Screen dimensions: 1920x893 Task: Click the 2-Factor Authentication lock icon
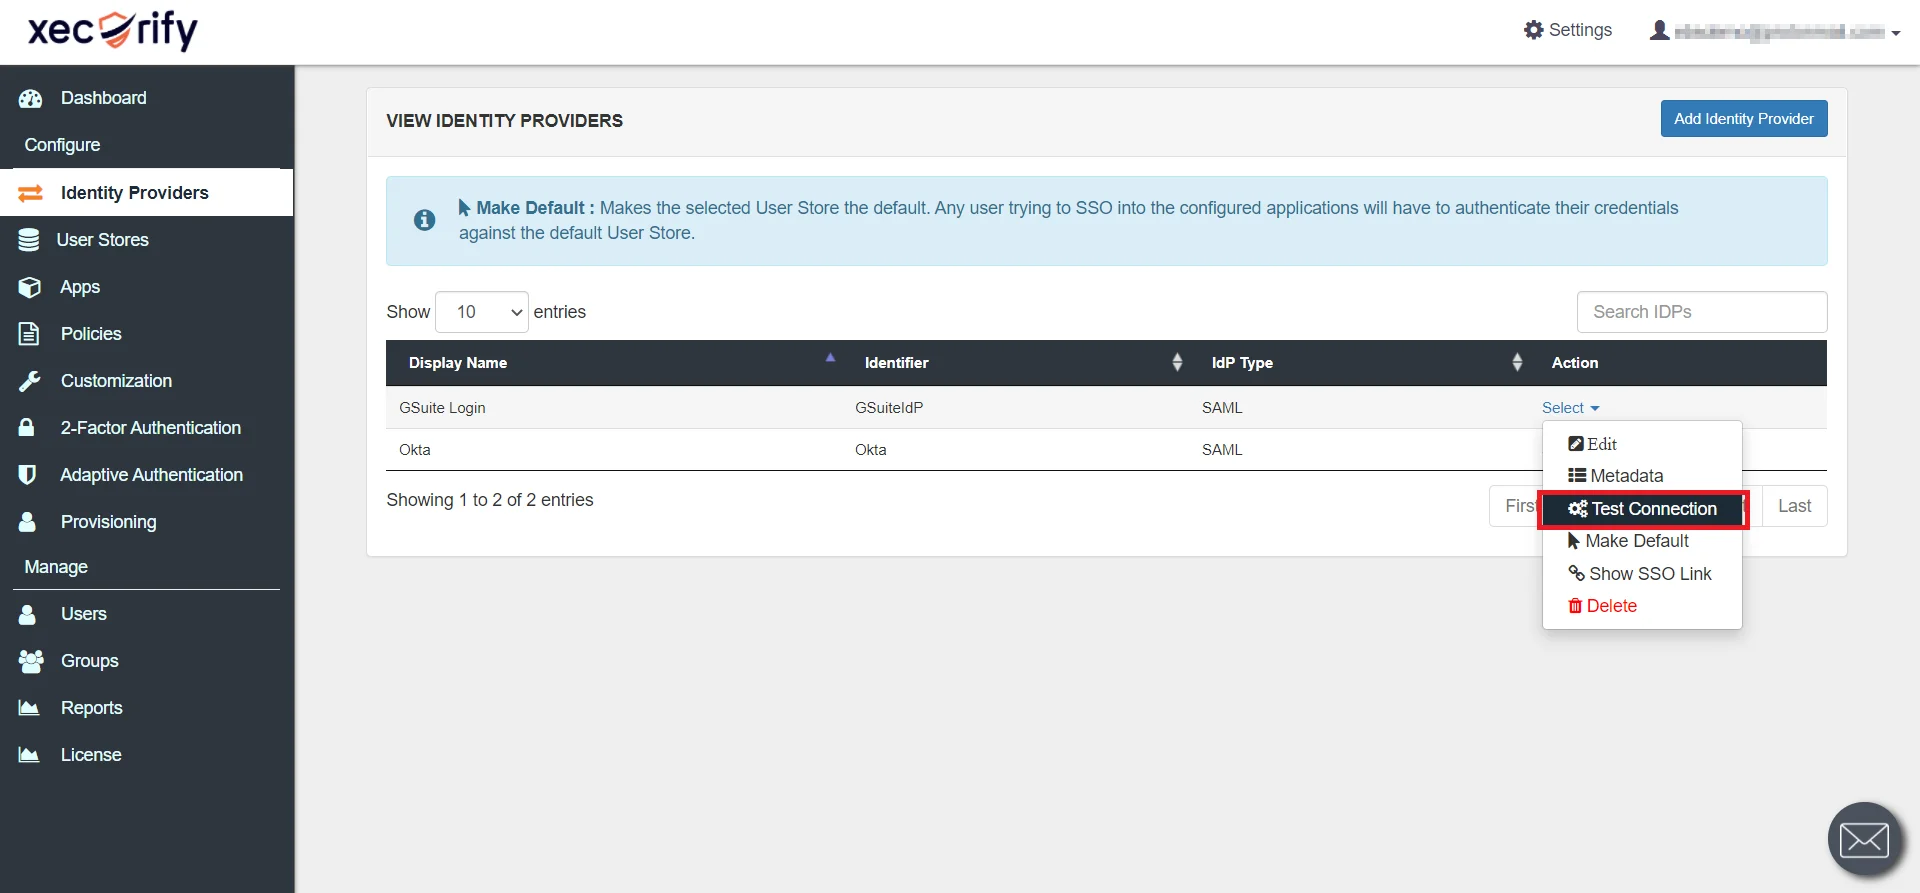point(27,428)
